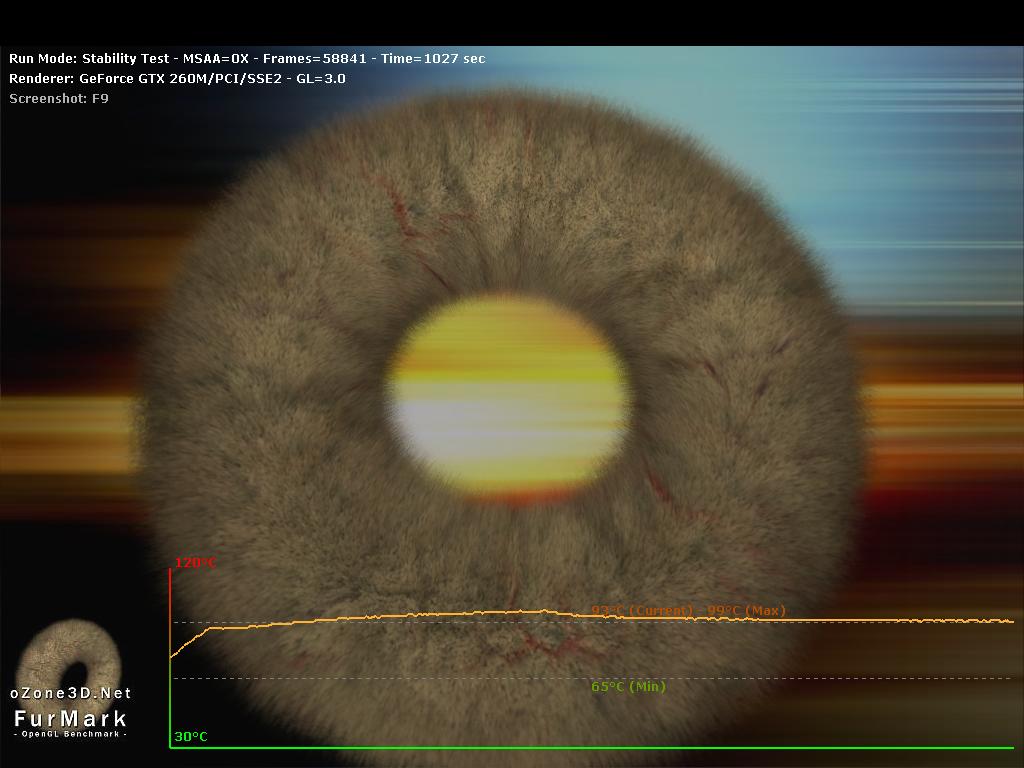Click the red '120°C' graph label
This screenshot has width=1024, height=768.
(195, 563)
